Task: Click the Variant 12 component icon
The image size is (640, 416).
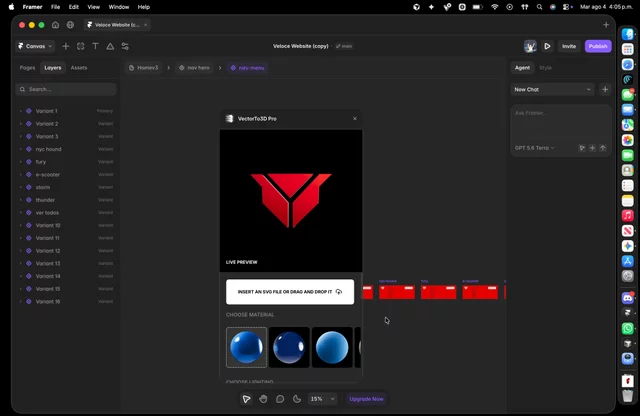Action: 29,251
